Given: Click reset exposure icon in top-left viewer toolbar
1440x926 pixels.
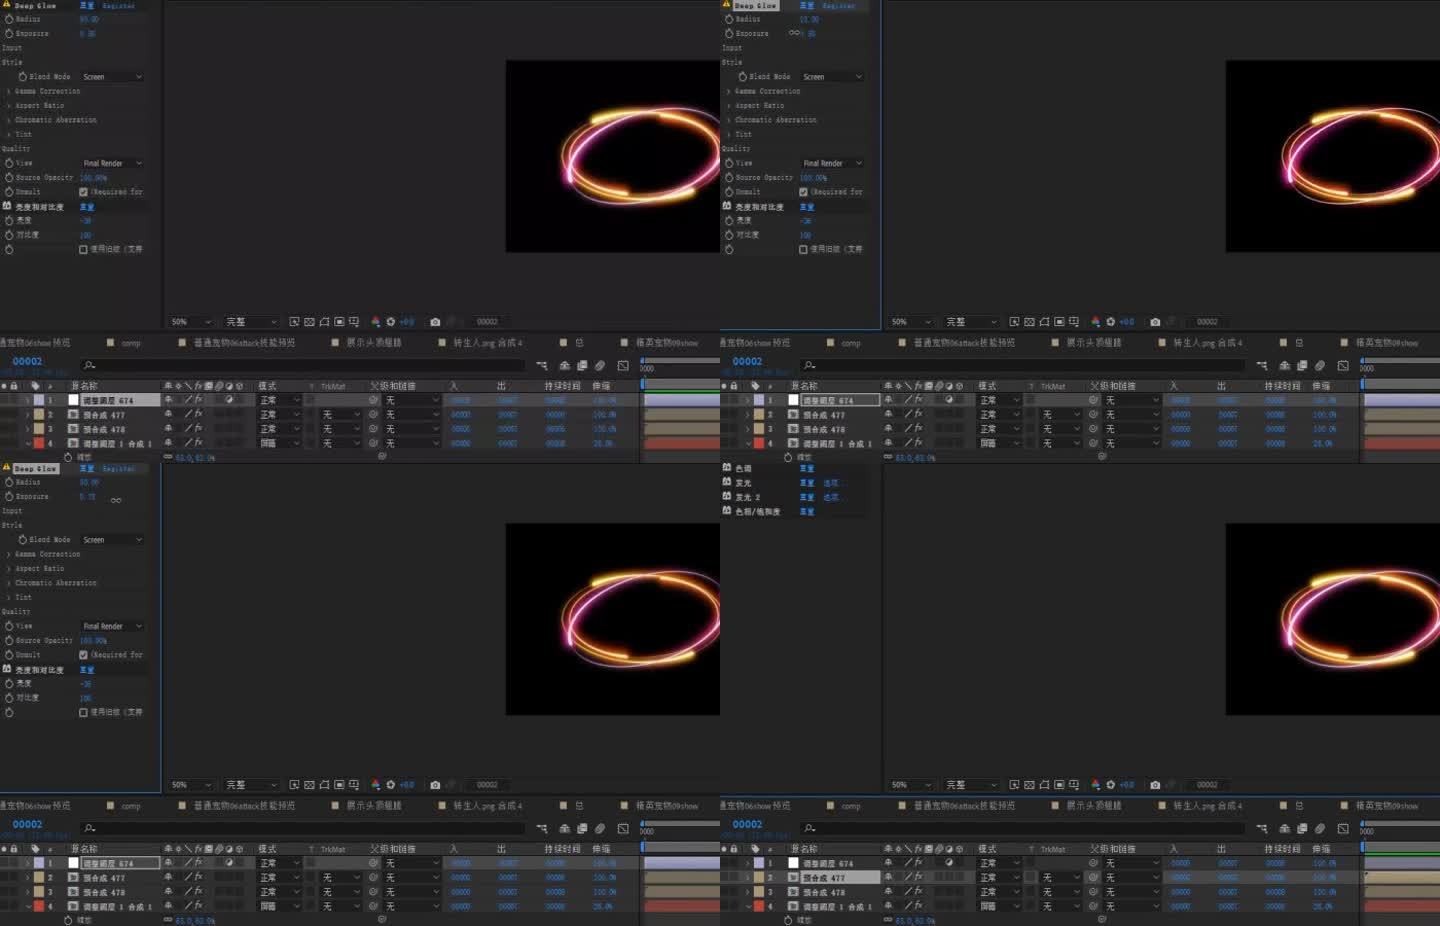Looking at the screenshot, I should pyautogui.click(x=391, y=322).
